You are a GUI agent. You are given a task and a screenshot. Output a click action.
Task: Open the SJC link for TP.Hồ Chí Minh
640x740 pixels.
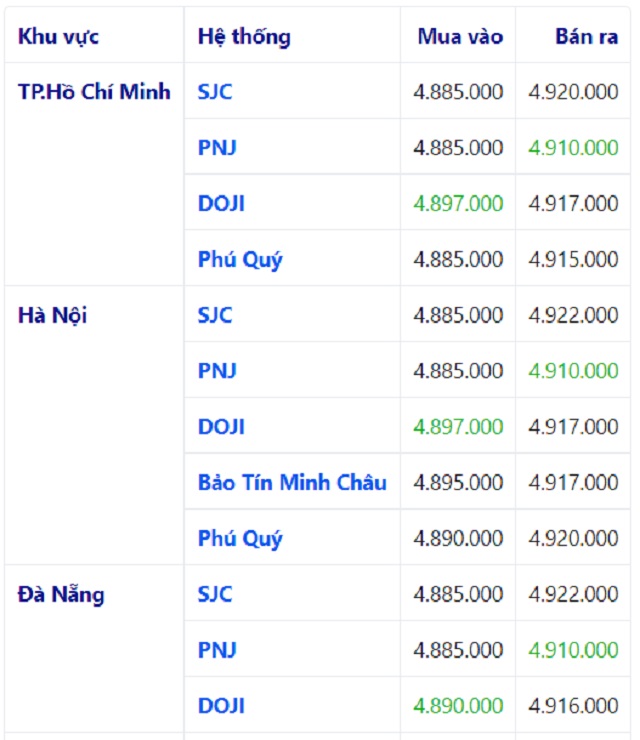(215, 92)
